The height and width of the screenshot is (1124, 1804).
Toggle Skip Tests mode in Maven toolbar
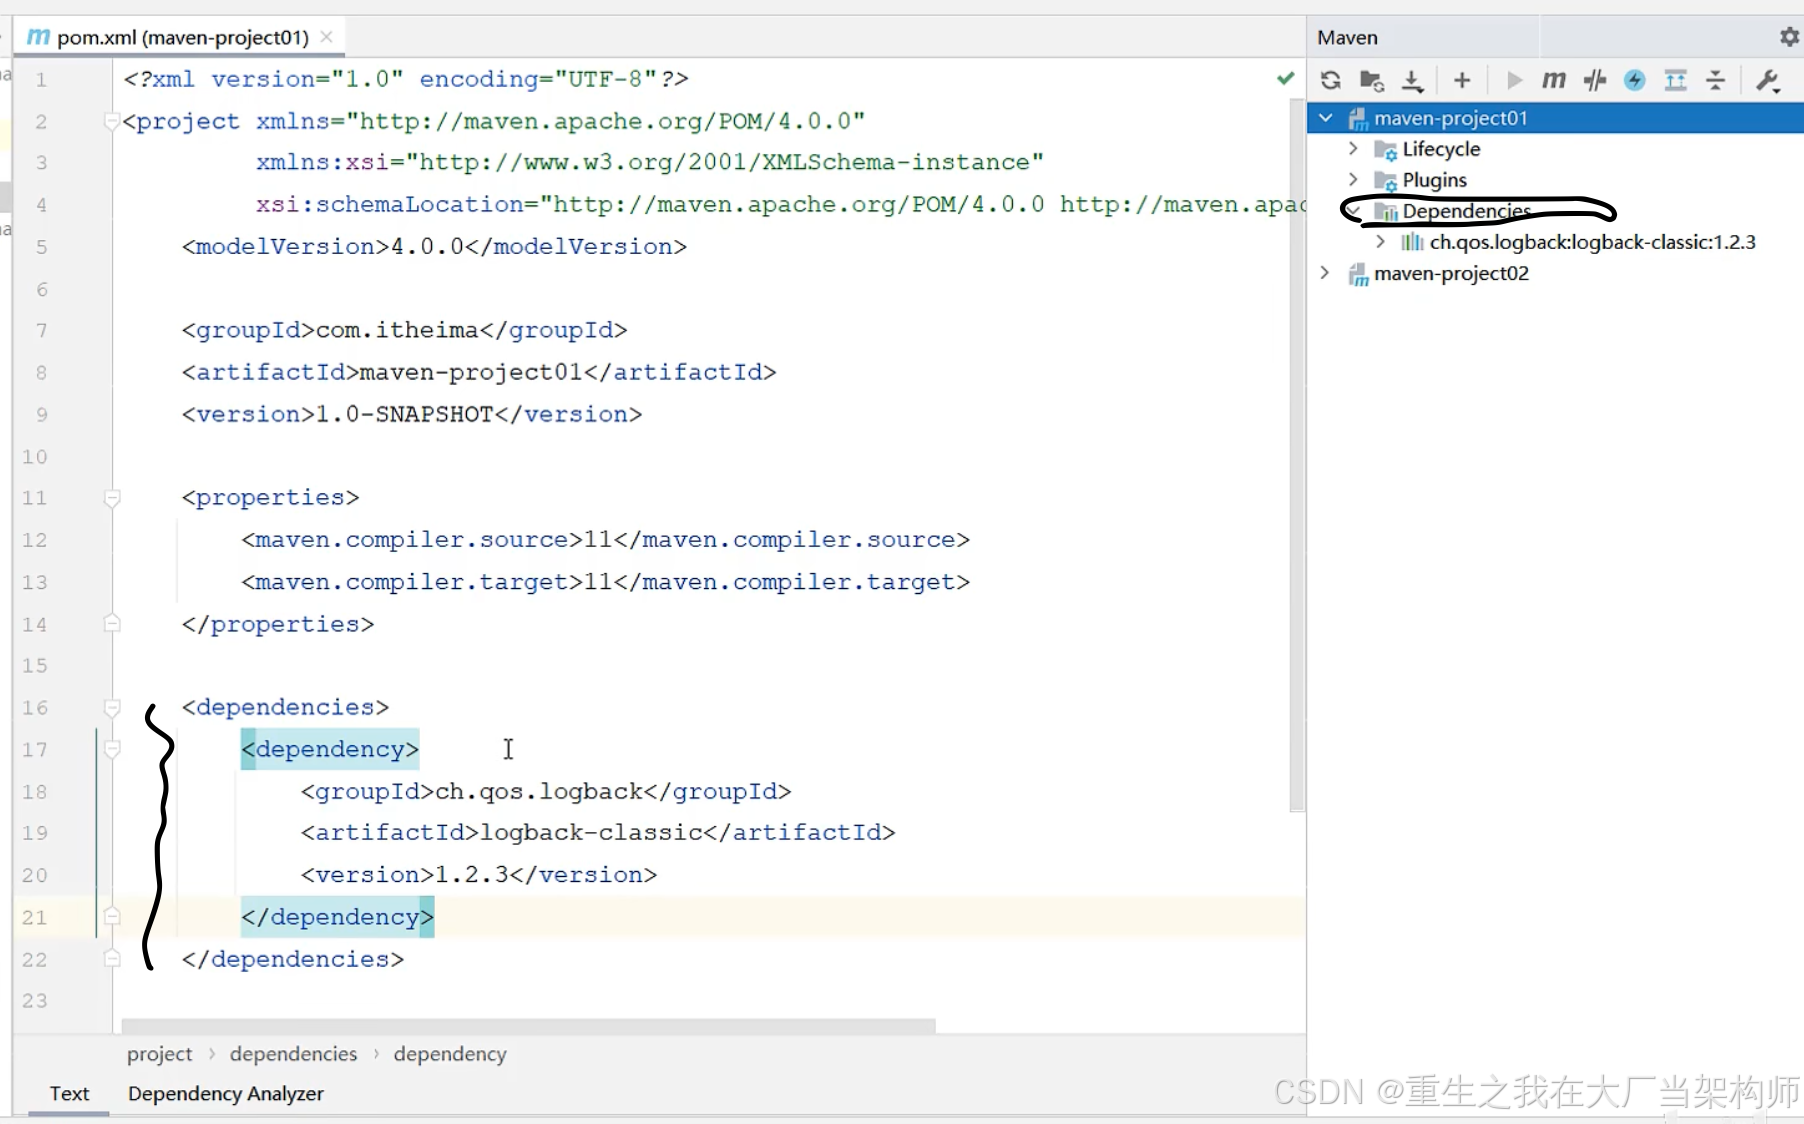(1595, 80)
